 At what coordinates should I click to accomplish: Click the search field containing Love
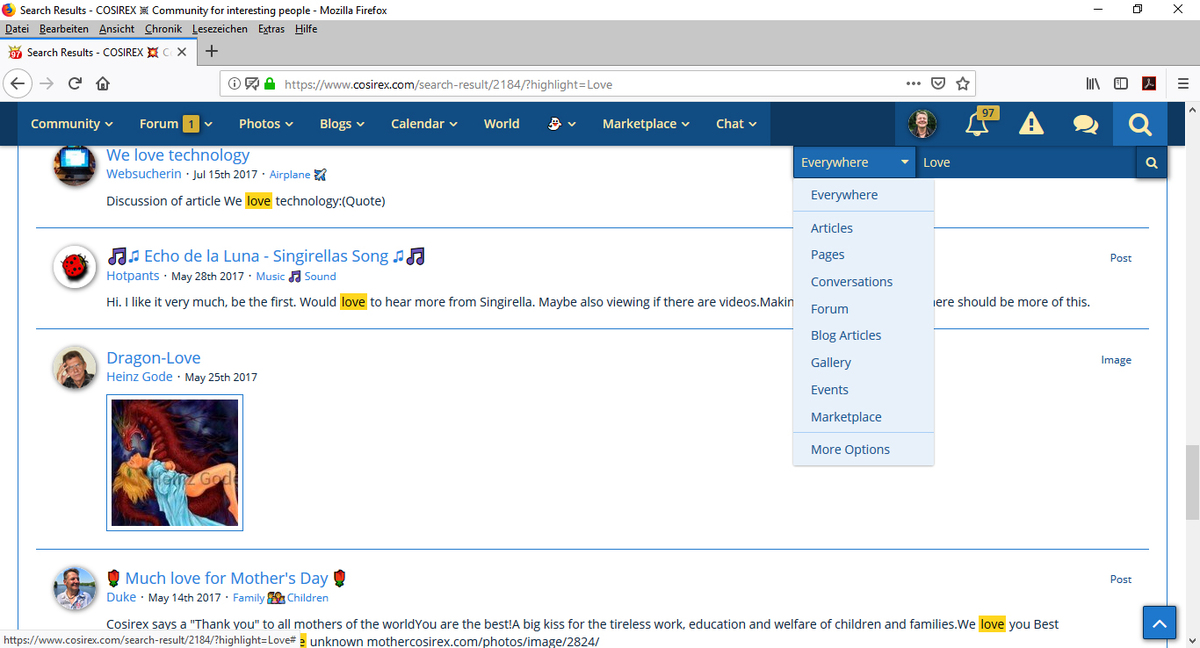click(x=1027, y=163)
